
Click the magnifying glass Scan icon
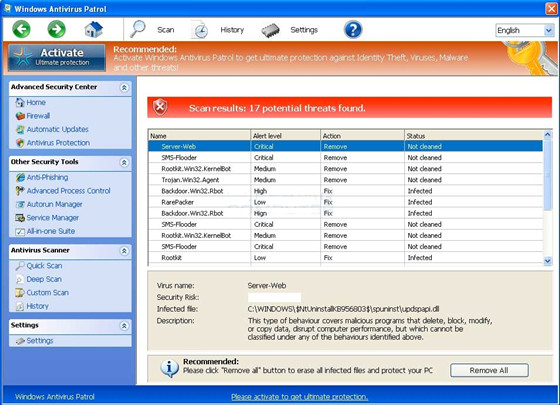click(x=138, y=29)
